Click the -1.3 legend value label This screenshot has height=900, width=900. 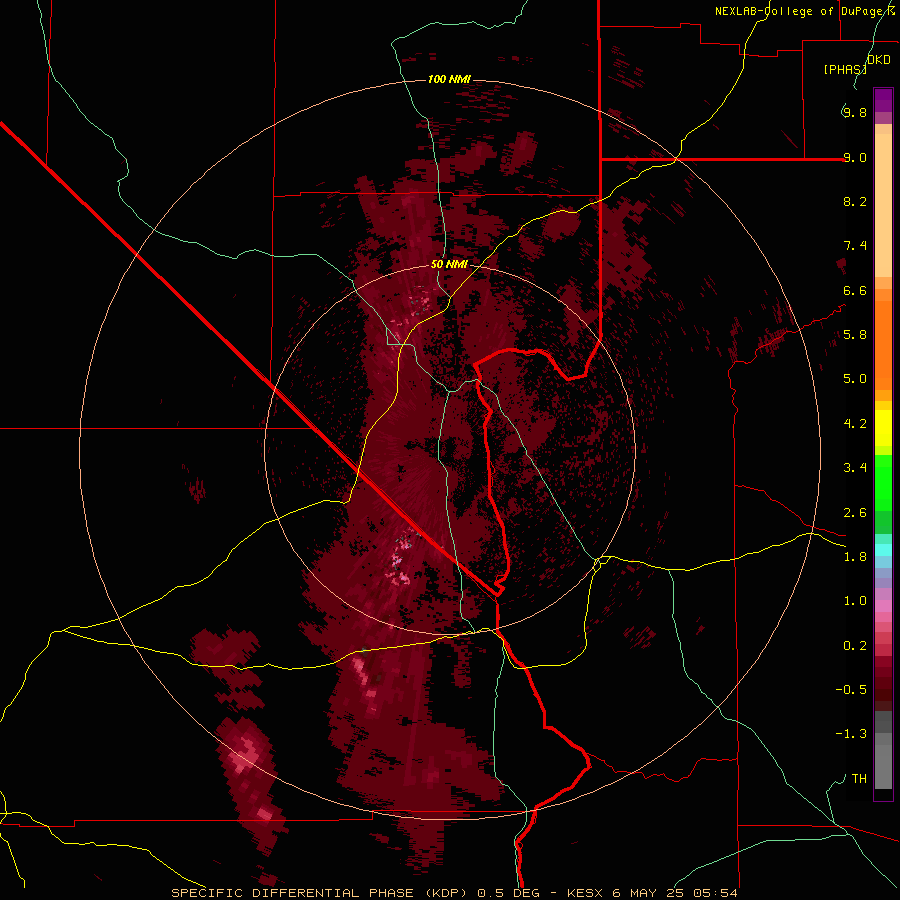tap(851, 734)
